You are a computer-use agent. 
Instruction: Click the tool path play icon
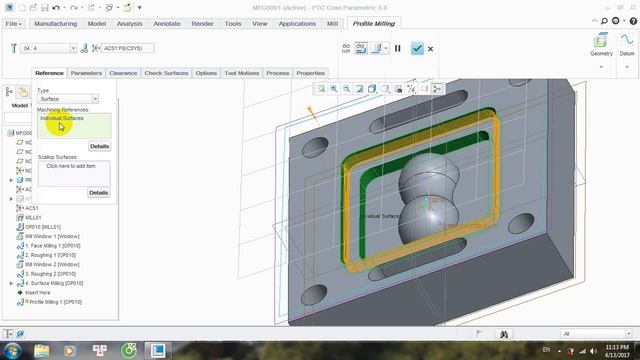coord(361,48)
